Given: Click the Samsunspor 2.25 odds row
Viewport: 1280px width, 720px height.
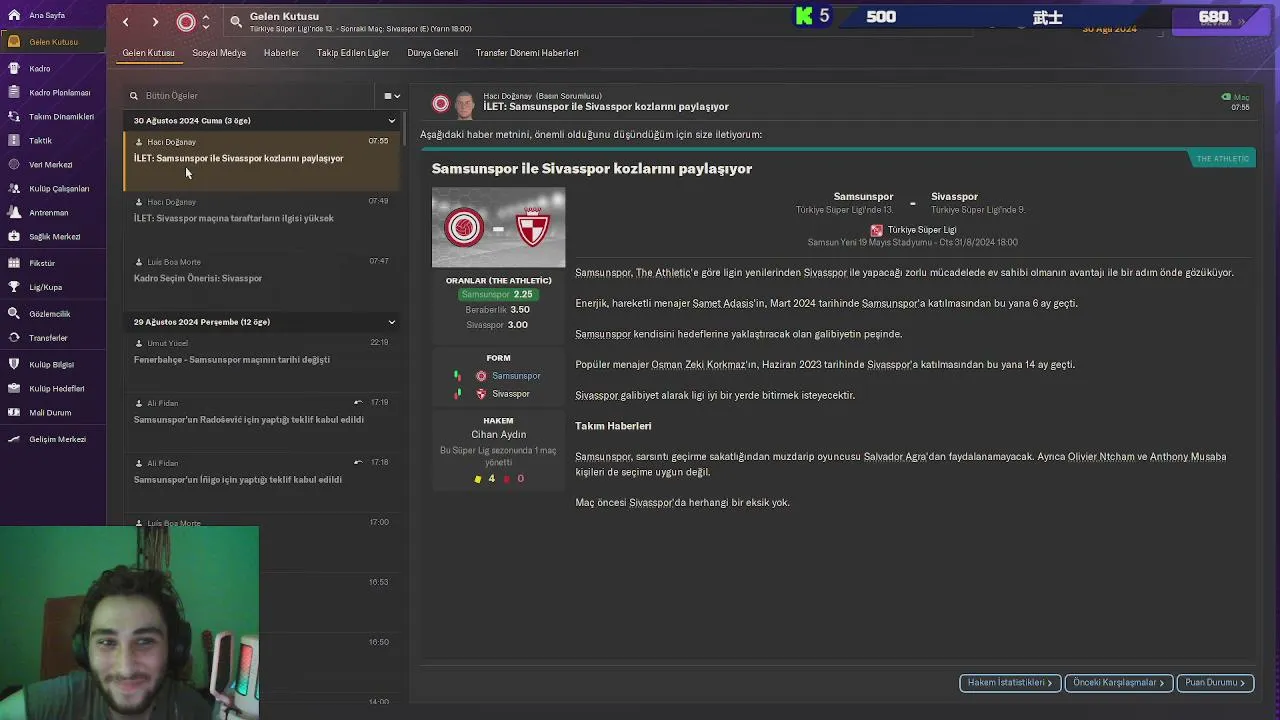Looking at the screenshot, I should click(x=497, y=295).
